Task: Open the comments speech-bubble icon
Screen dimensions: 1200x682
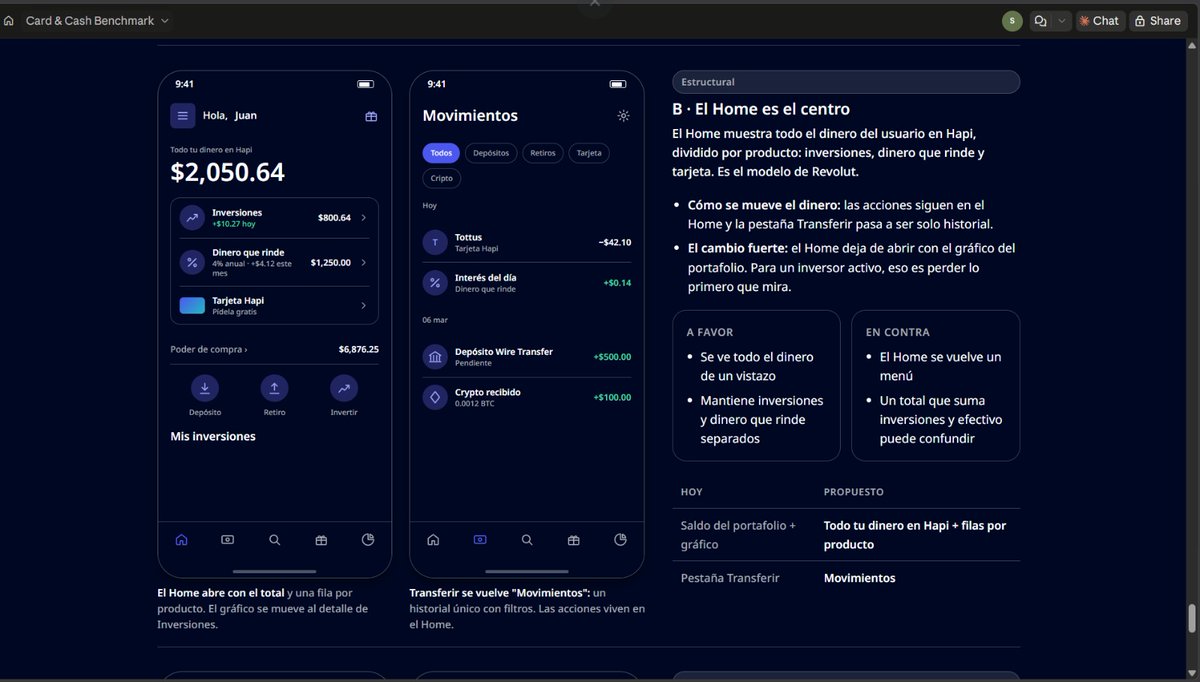Action: point(1041,20)
